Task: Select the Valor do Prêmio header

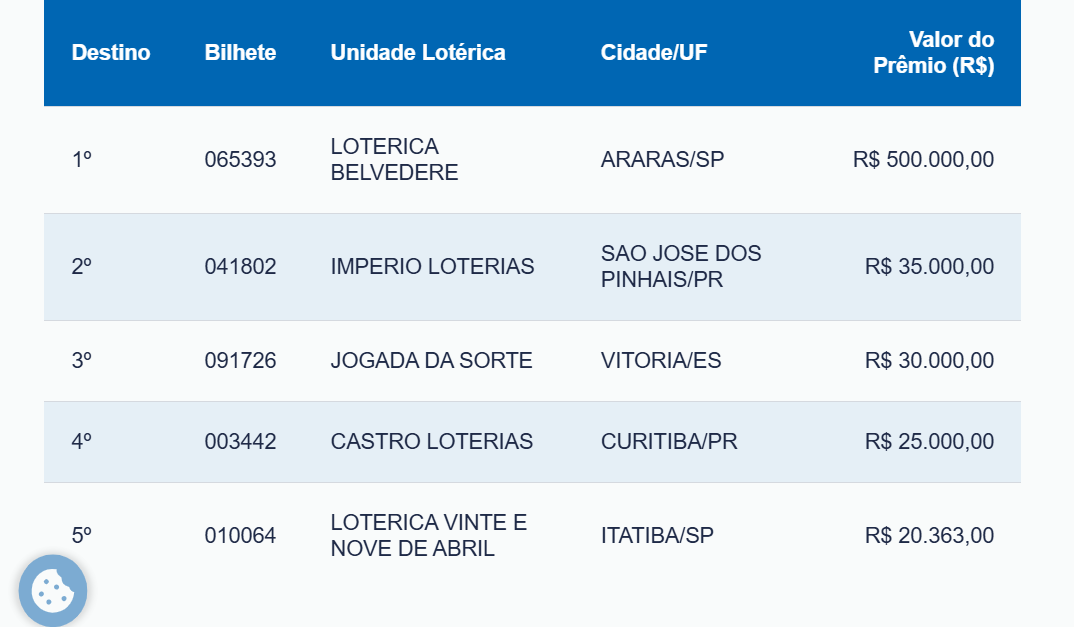Action: click(934, 52)
